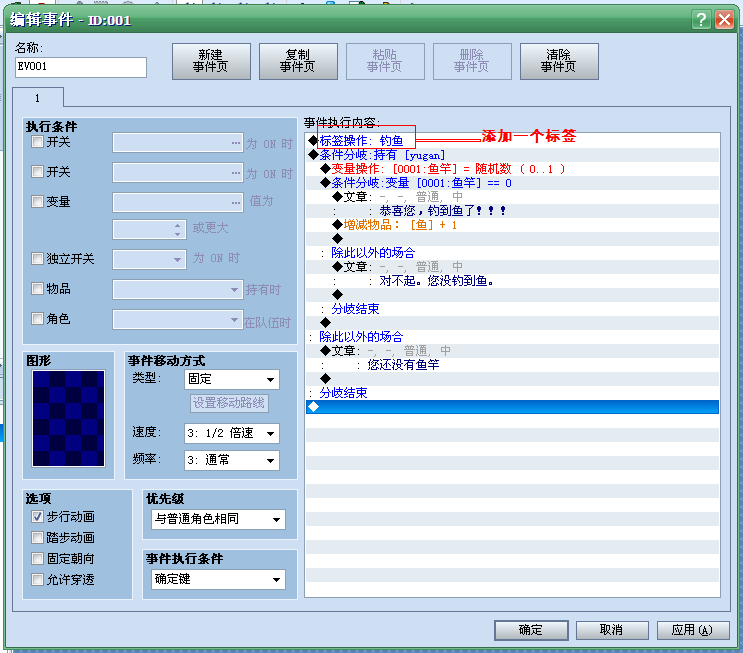Open the 独立开关 dropdown

tap(149, 259)
